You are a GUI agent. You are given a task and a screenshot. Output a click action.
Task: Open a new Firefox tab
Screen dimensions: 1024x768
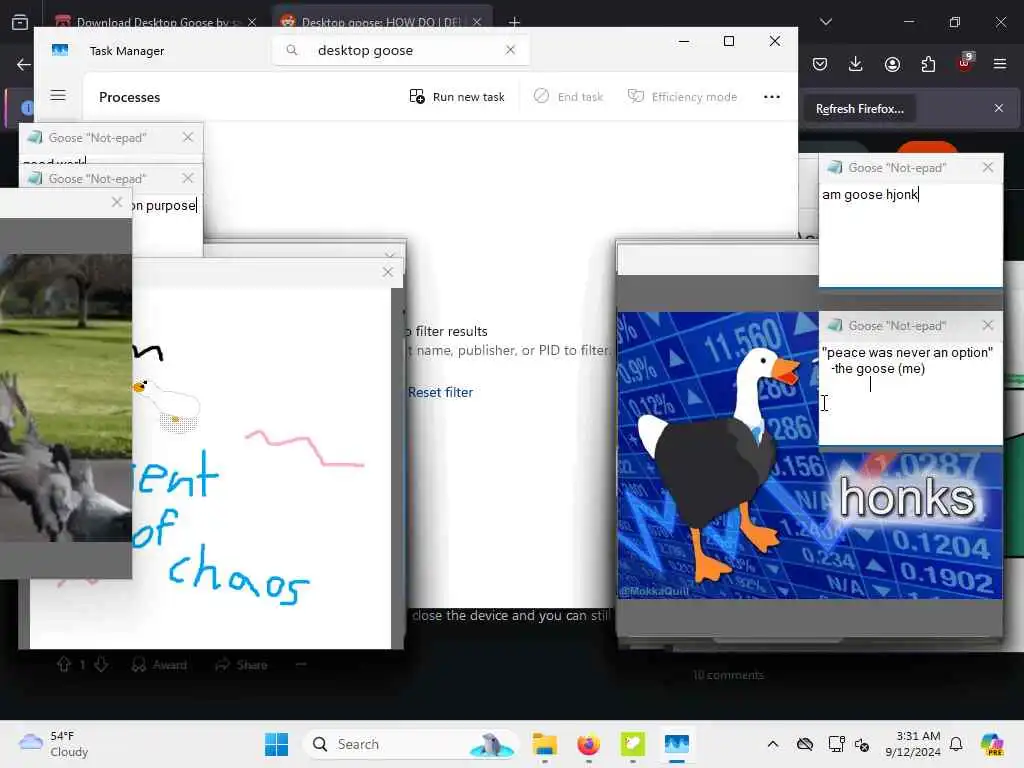point(514,23)
